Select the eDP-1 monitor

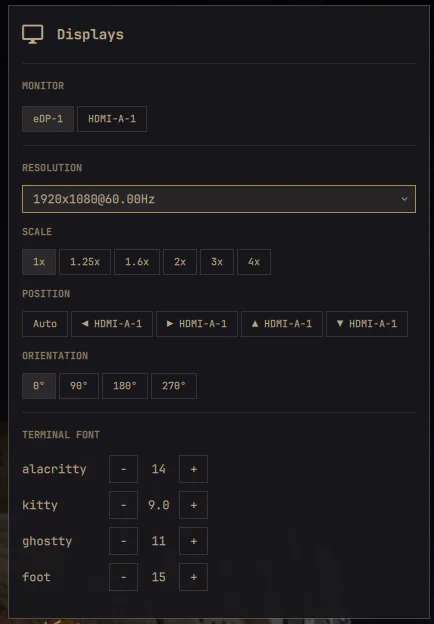(48, 119)
